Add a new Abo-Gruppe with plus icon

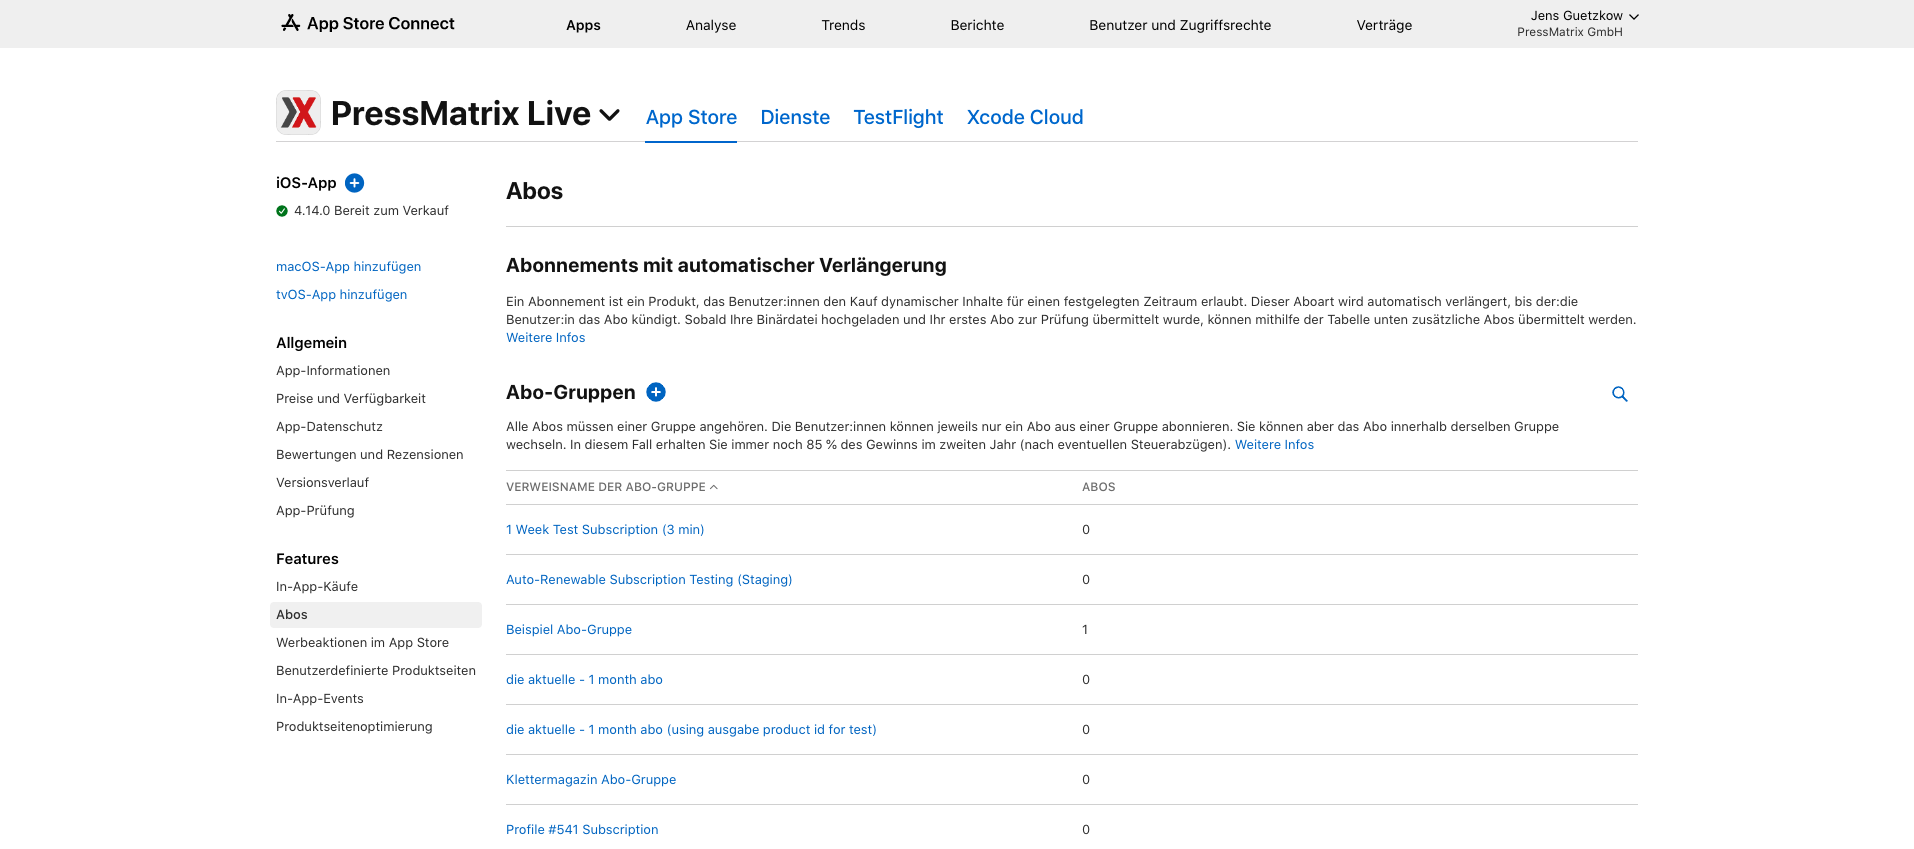(656, 392)
